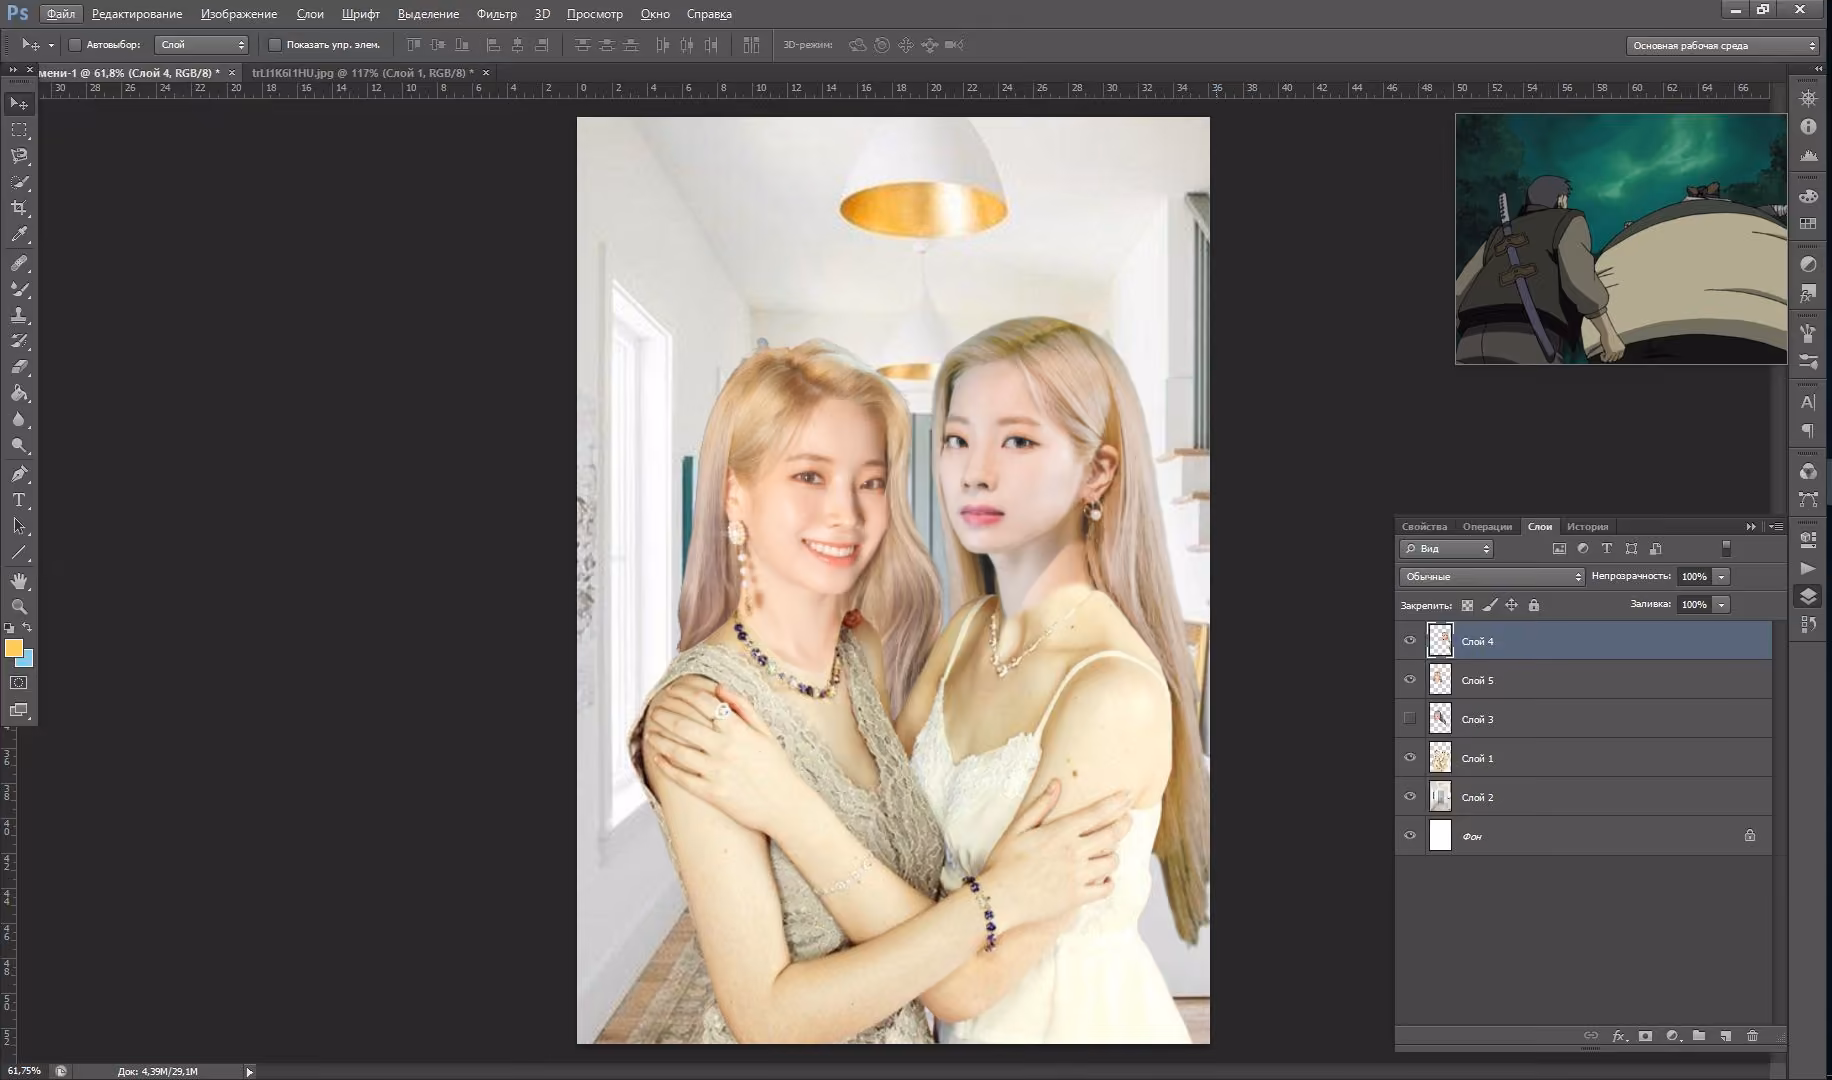Create a new layer group folder
The width and height of the screenshot is (1832, 1080).
(x=1699, y=1036)
